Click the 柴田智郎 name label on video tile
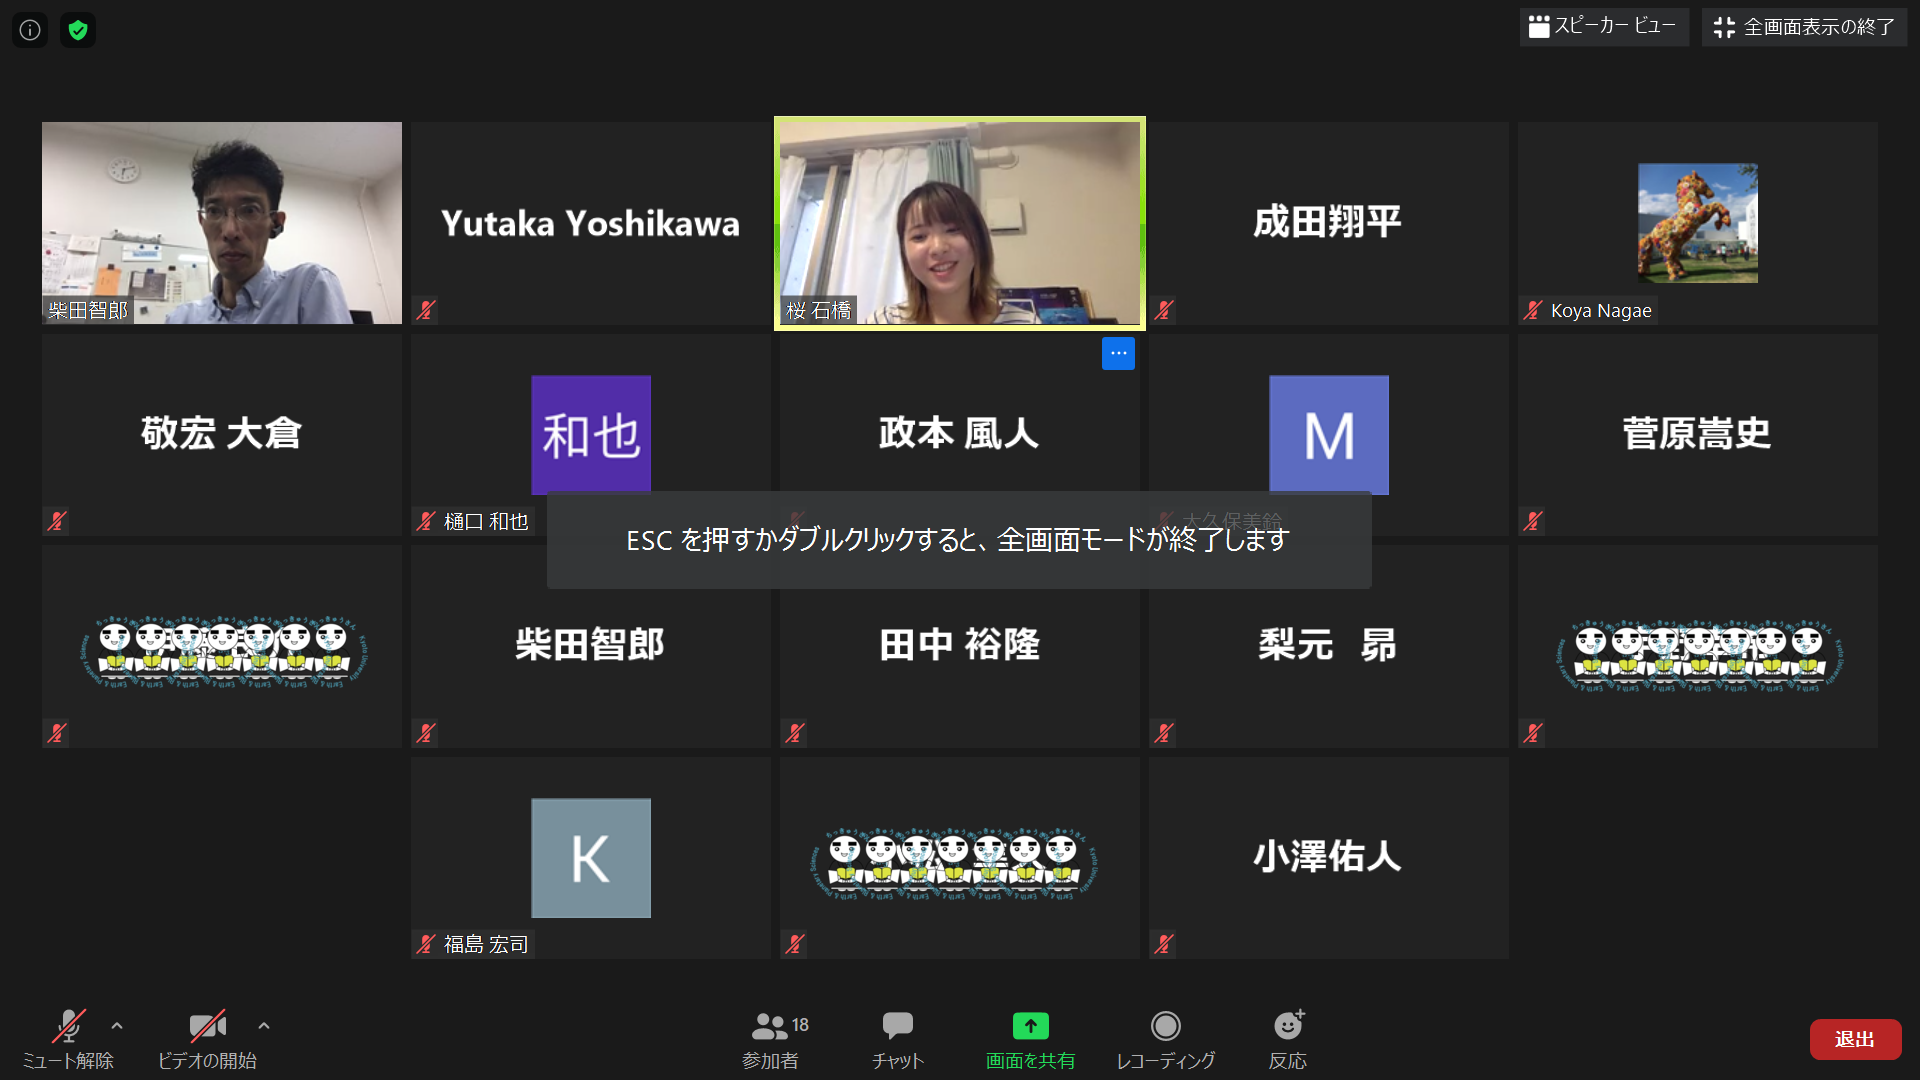Image resolution: width=1920 pixels, height=1080 pixels. coord(88,311)
